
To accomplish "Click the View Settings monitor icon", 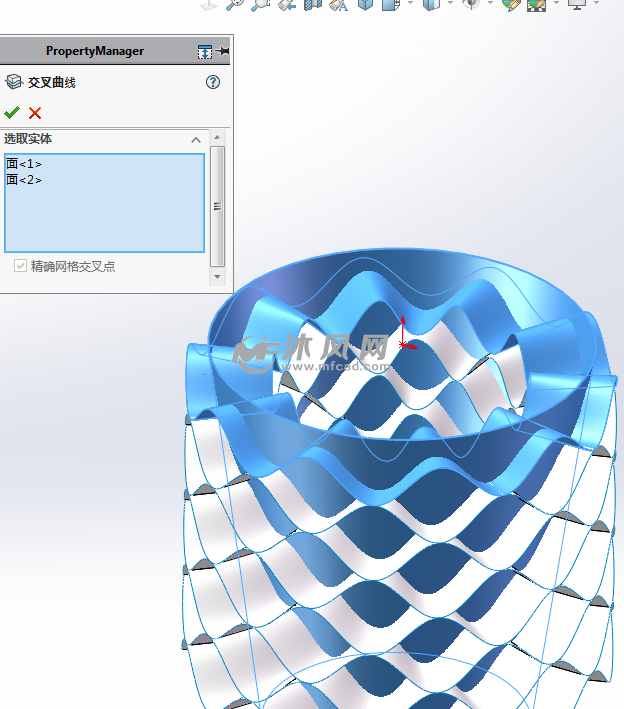I will [577, 5].
